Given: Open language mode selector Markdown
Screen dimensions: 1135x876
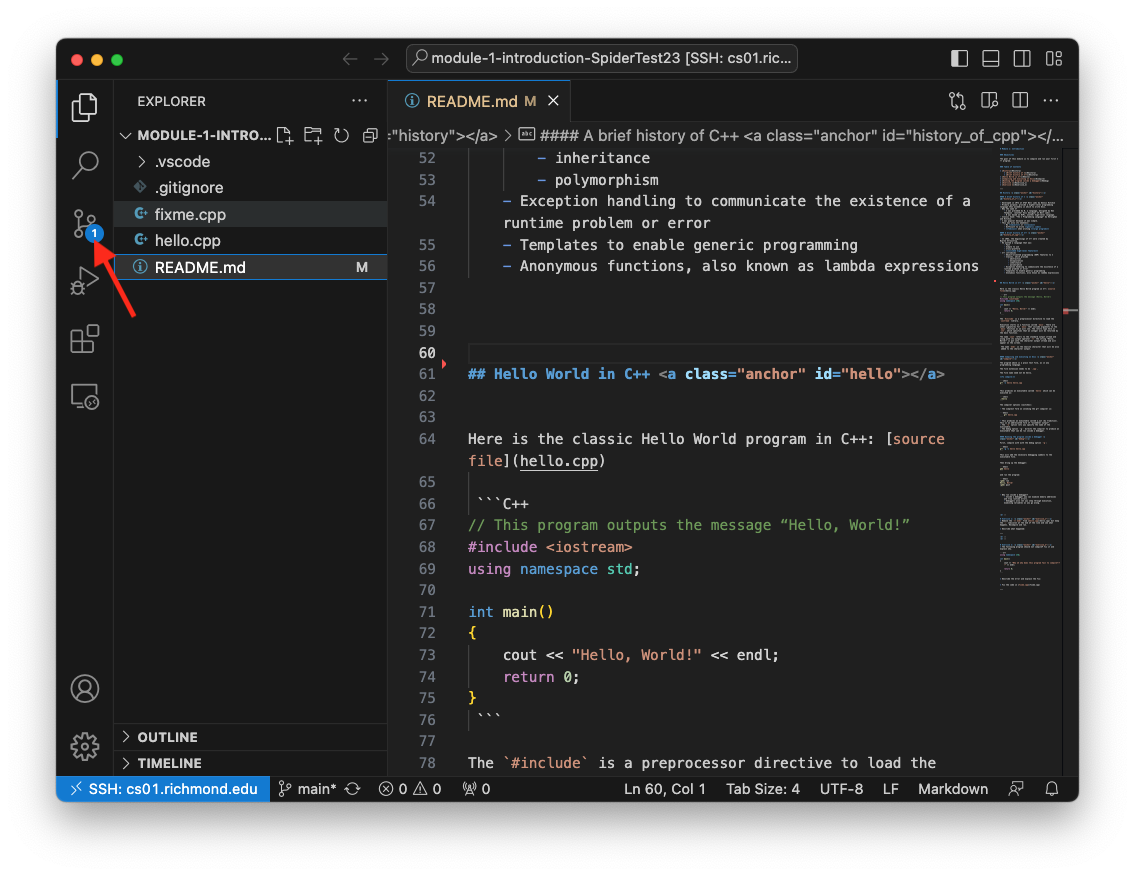Looking at the screenshot, I should pos(953,789).
